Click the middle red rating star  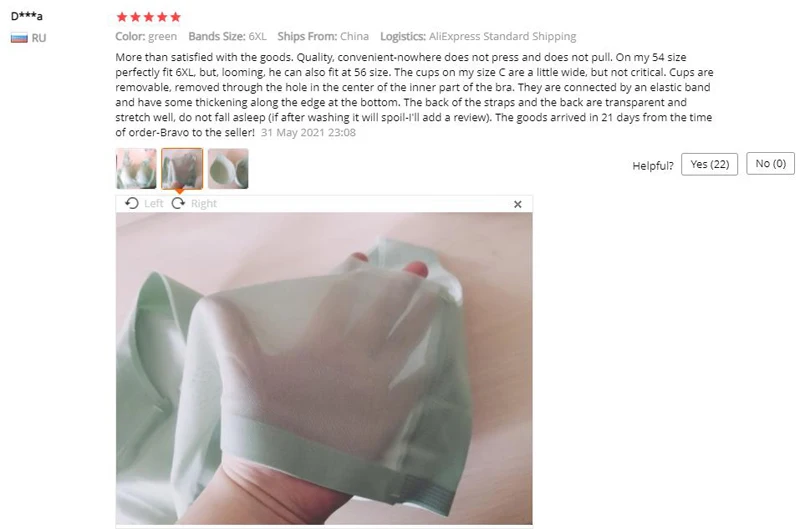point(149,17)
